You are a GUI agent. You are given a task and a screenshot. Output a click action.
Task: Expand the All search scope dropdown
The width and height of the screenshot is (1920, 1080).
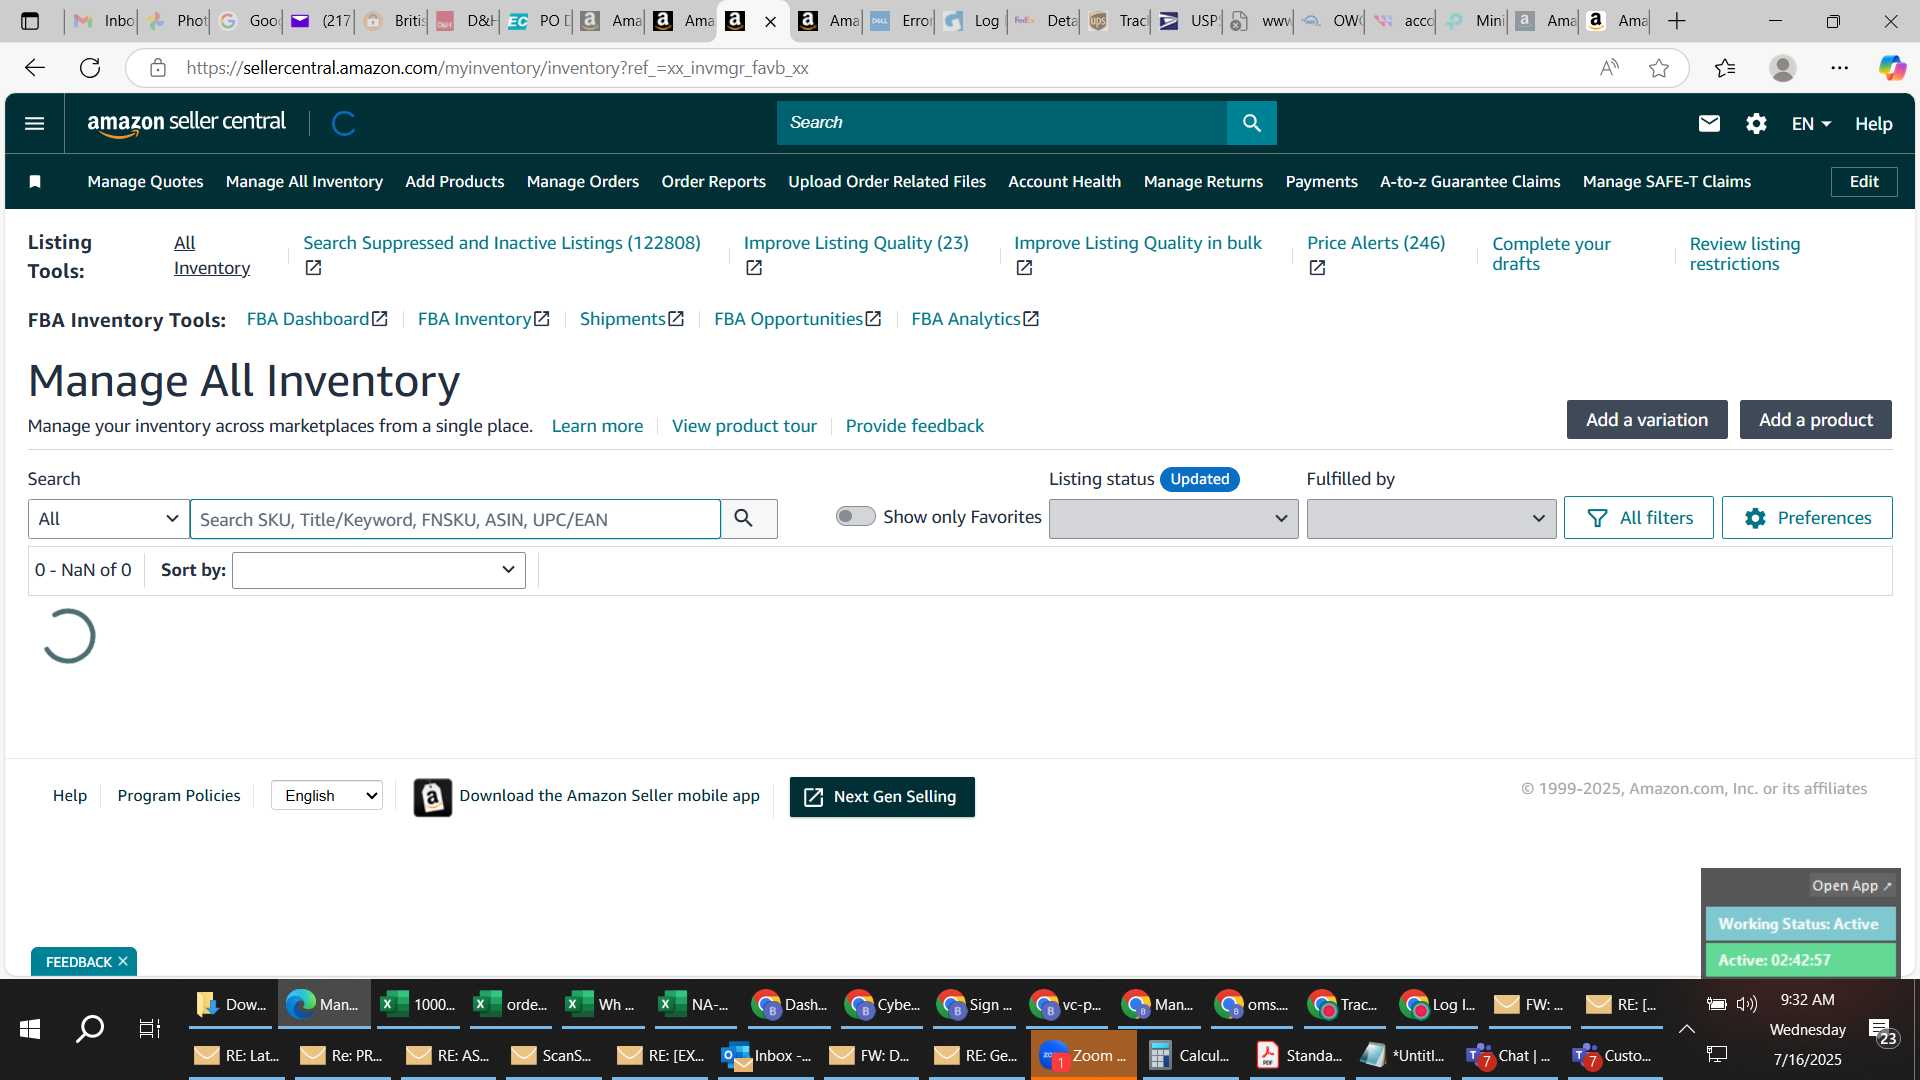tap(108, 518)
